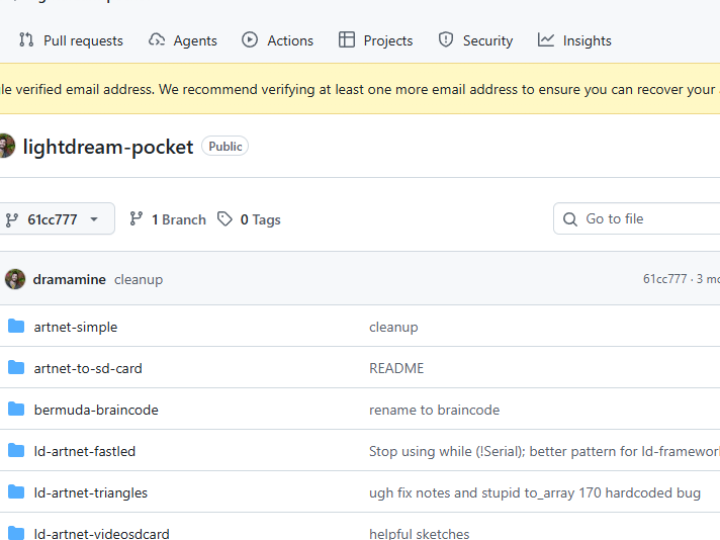Viewport: 720px width, 540px height.
Task: Click the bermuda-braincode folder icon
Action: coord(16,409)
